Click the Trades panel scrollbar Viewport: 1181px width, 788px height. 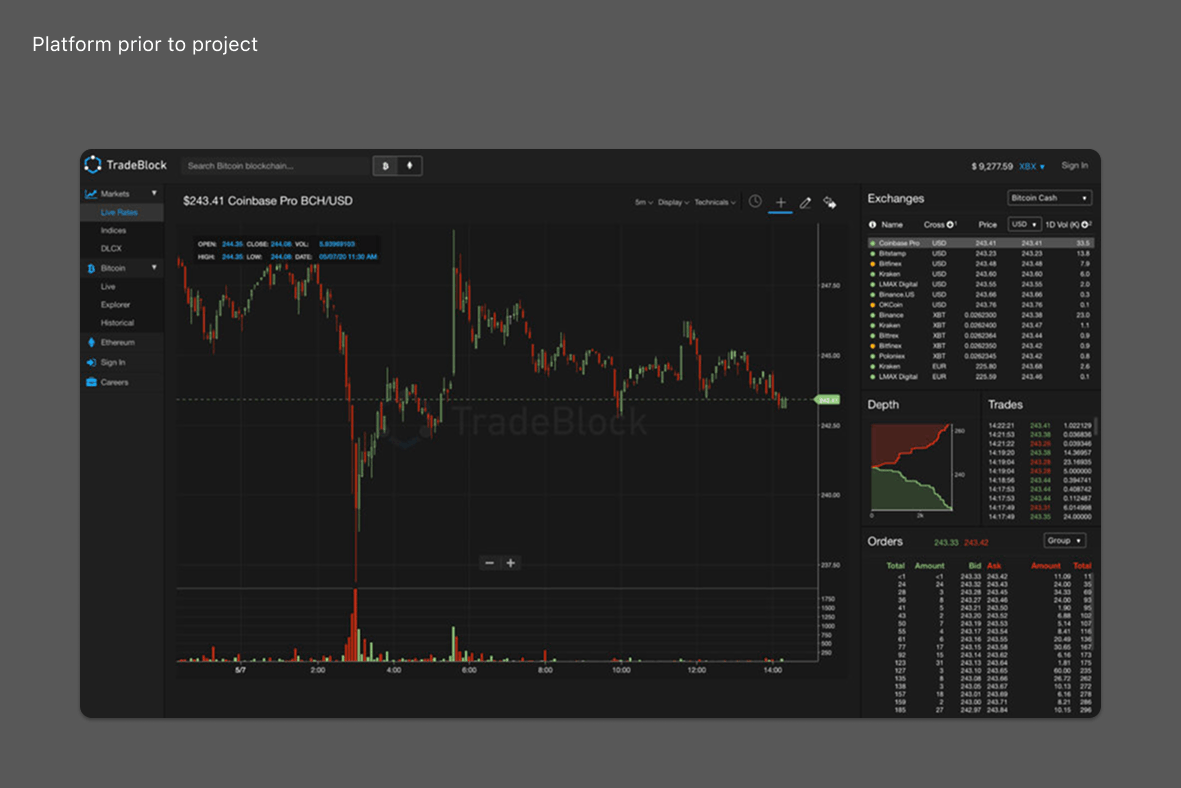click(1096, 426)
